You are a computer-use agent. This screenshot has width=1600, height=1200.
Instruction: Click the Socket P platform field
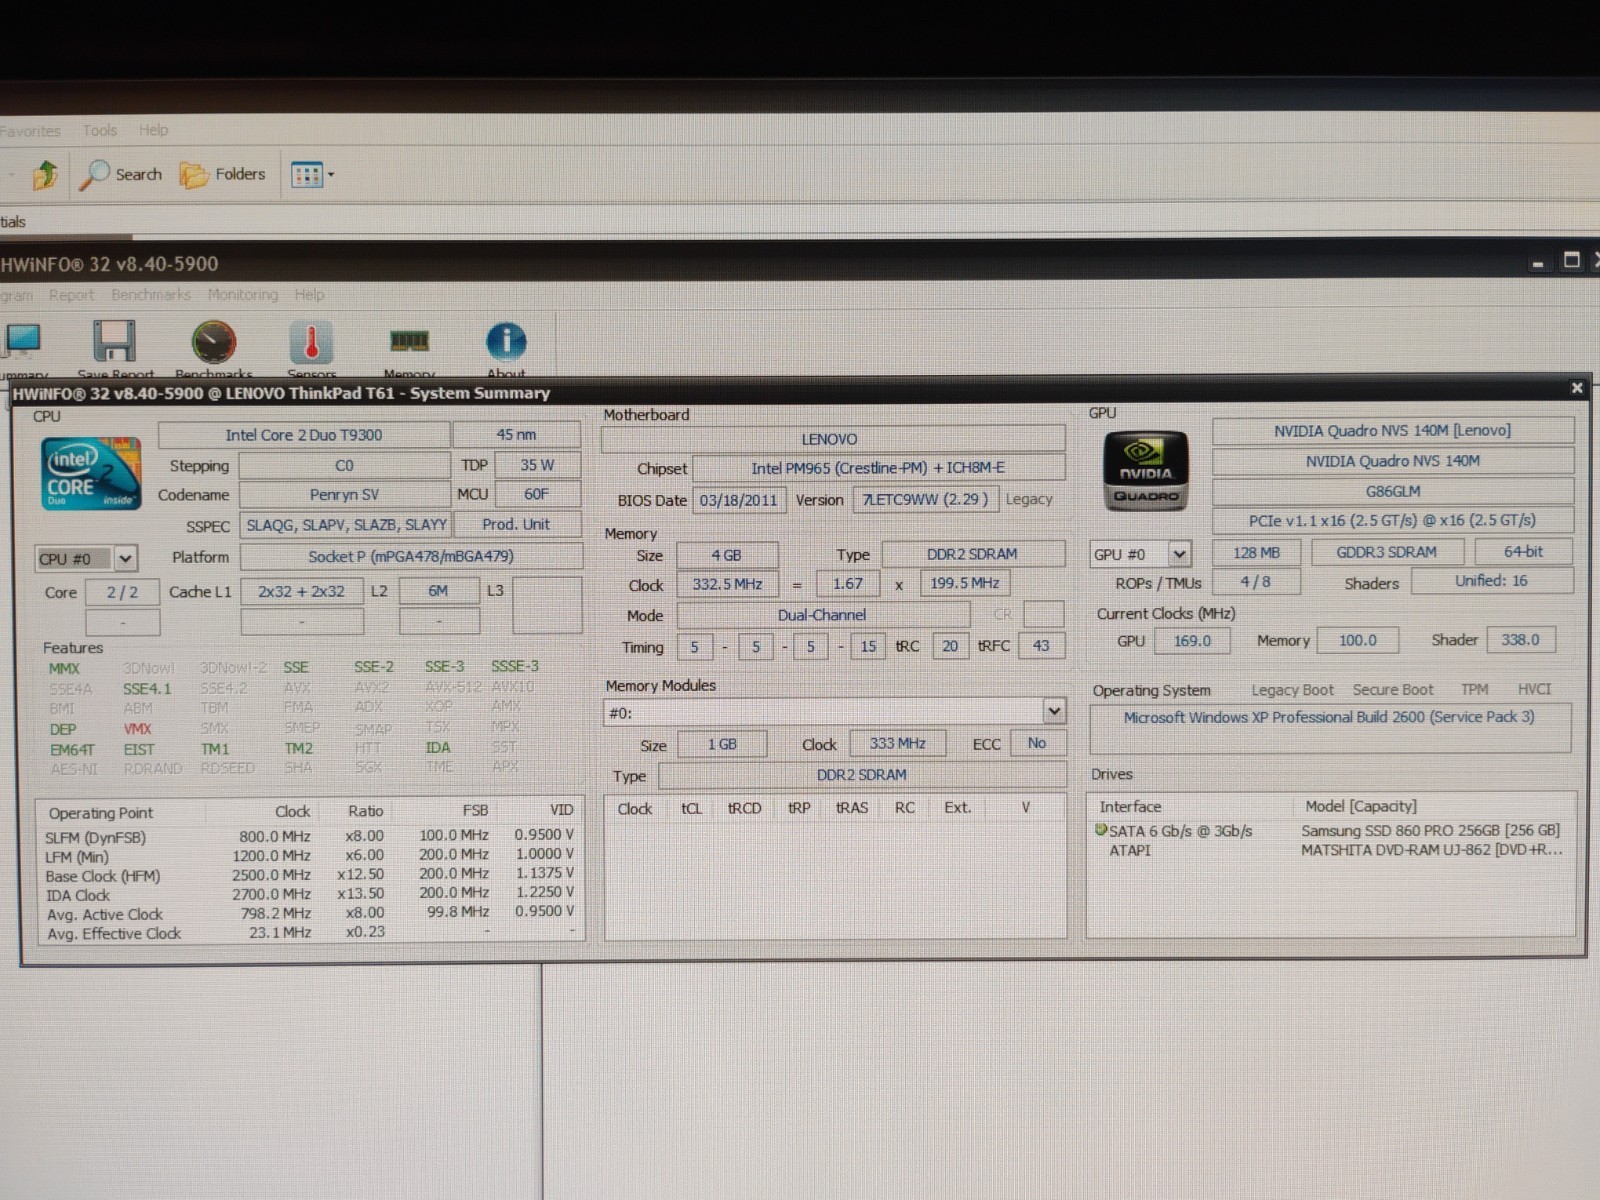coord(411,556)
